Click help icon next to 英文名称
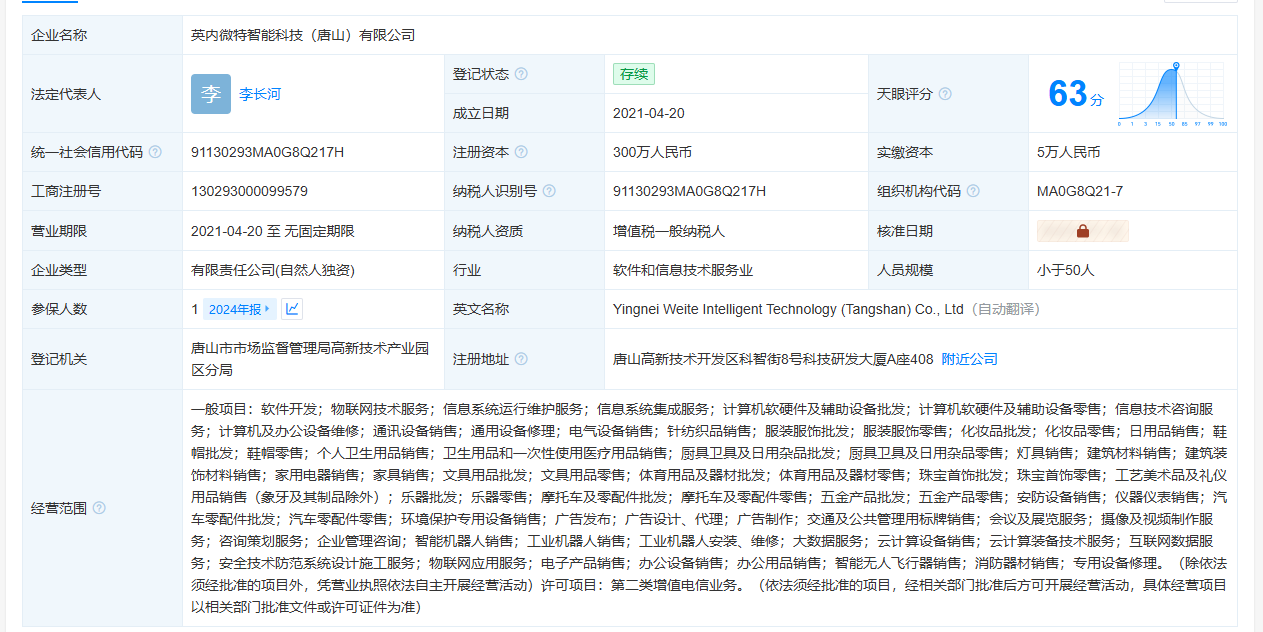Viewport: 1263px width, 632px height. click(521, 309)
